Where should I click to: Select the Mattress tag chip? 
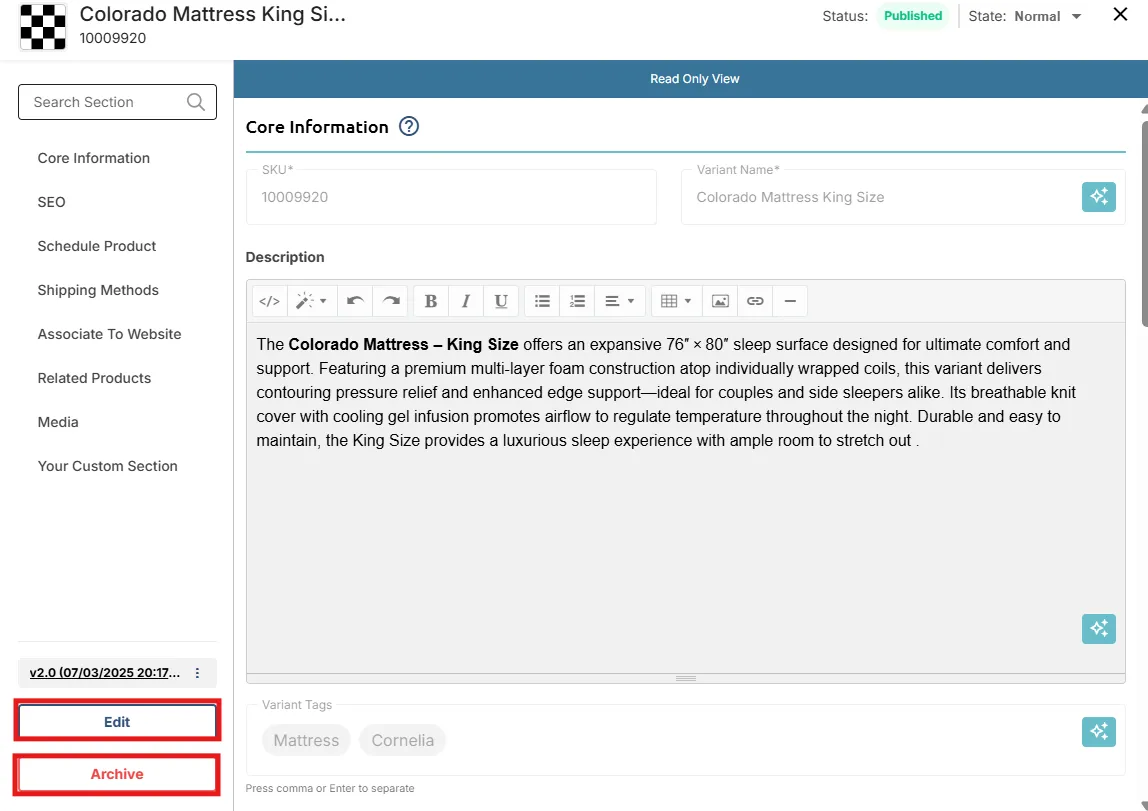(x=306, y=740)
